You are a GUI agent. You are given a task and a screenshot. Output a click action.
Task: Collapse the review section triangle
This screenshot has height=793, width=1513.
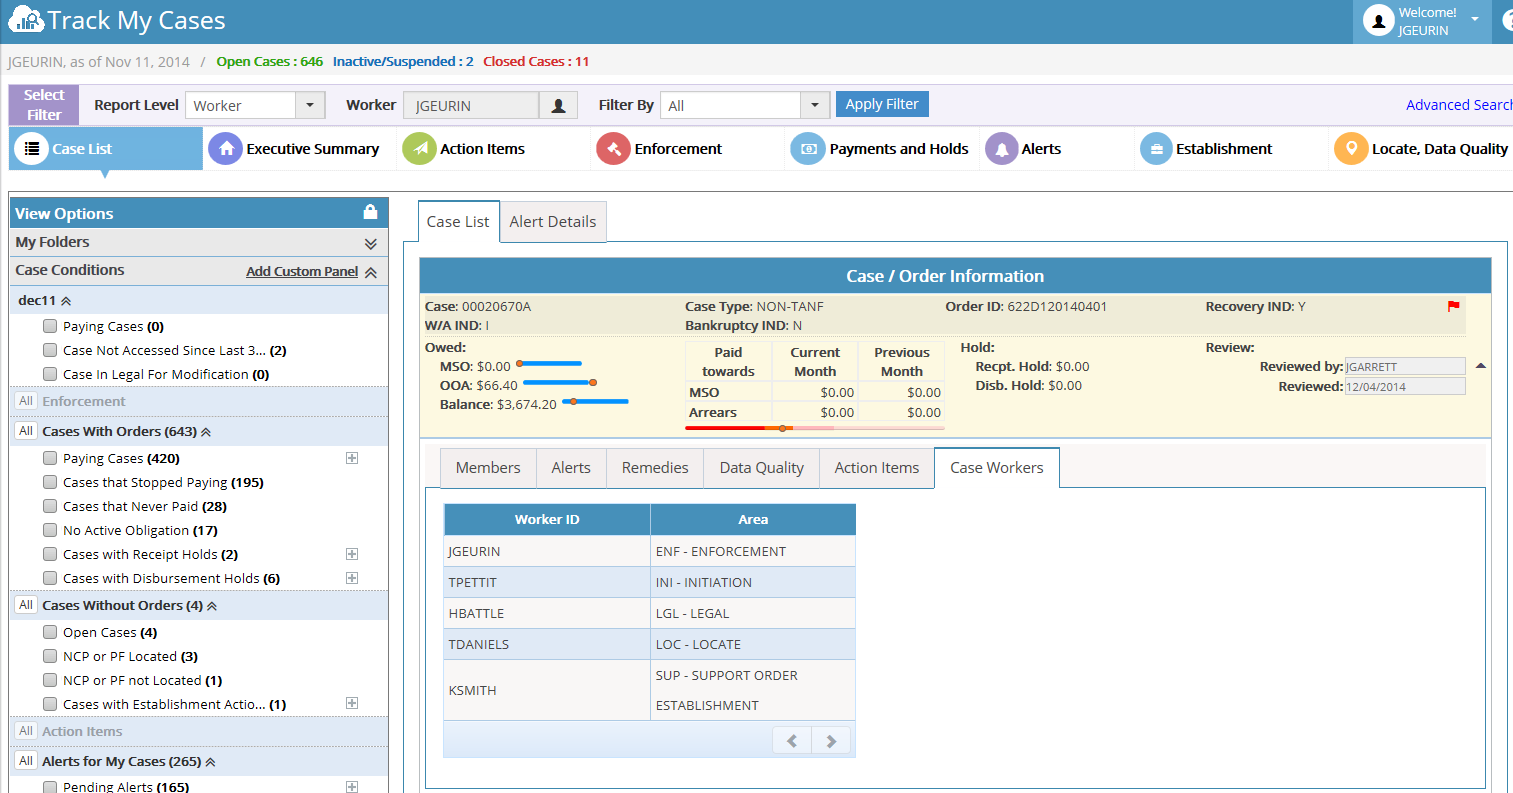tap(1481, 366)
